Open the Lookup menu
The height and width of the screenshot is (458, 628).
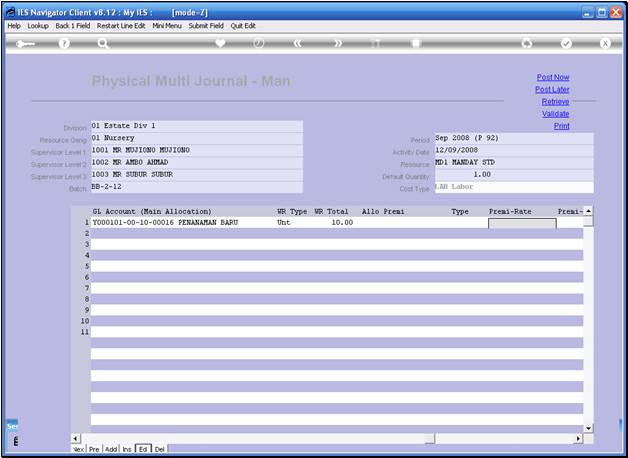tap(38, 26)
